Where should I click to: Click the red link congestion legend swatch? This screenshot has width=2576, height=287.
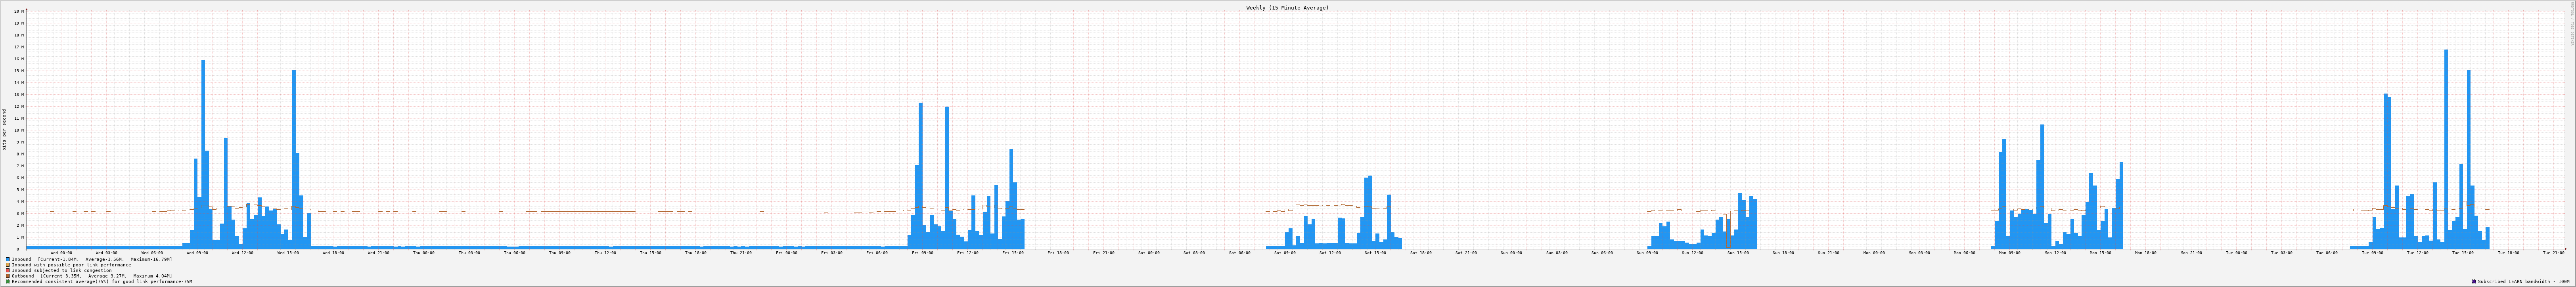(8, 270)
